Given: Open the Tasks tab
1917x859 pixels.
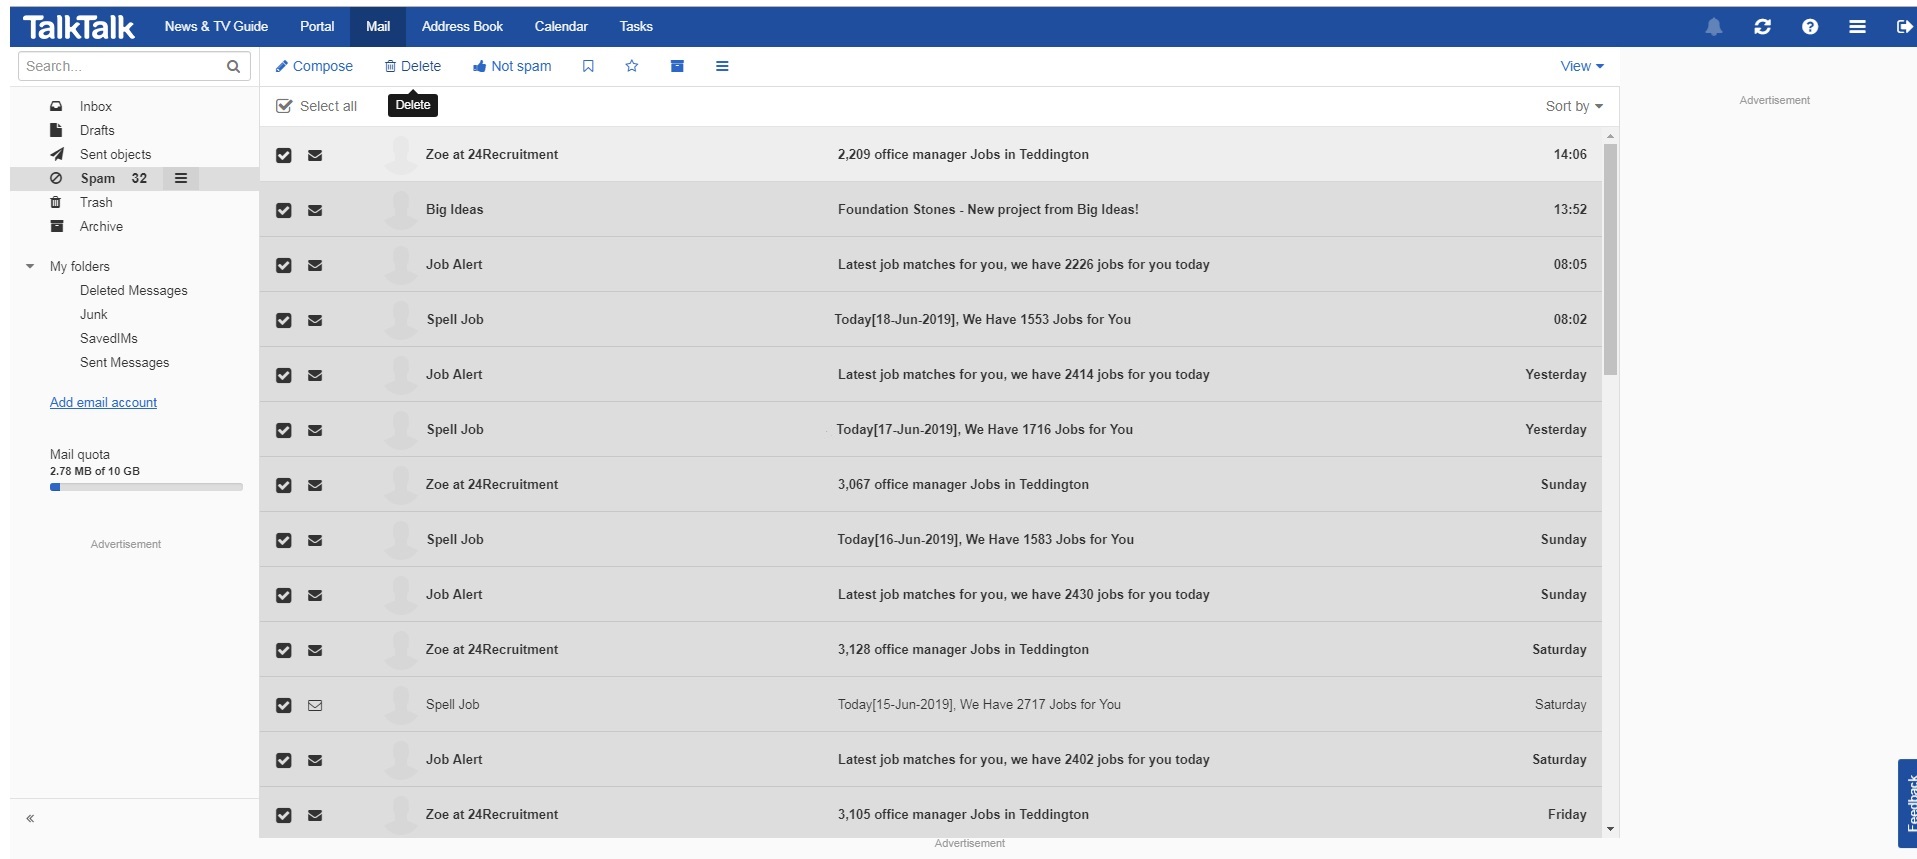Looking at the screenshot, I should [x=636, y=27].
